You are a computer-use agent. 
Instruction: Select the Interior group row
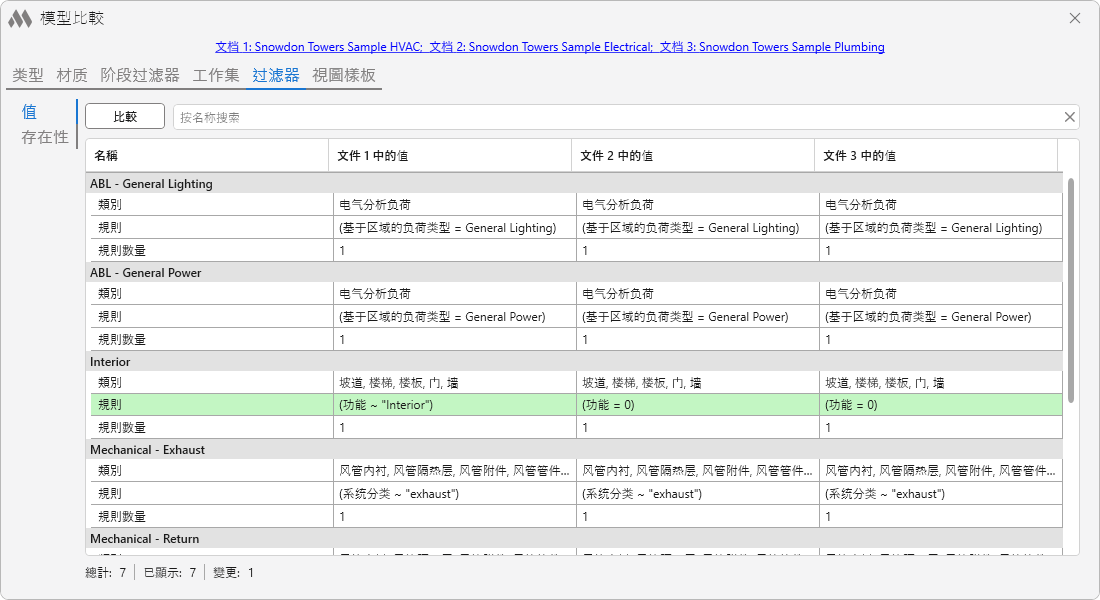[x=574, y=362]
